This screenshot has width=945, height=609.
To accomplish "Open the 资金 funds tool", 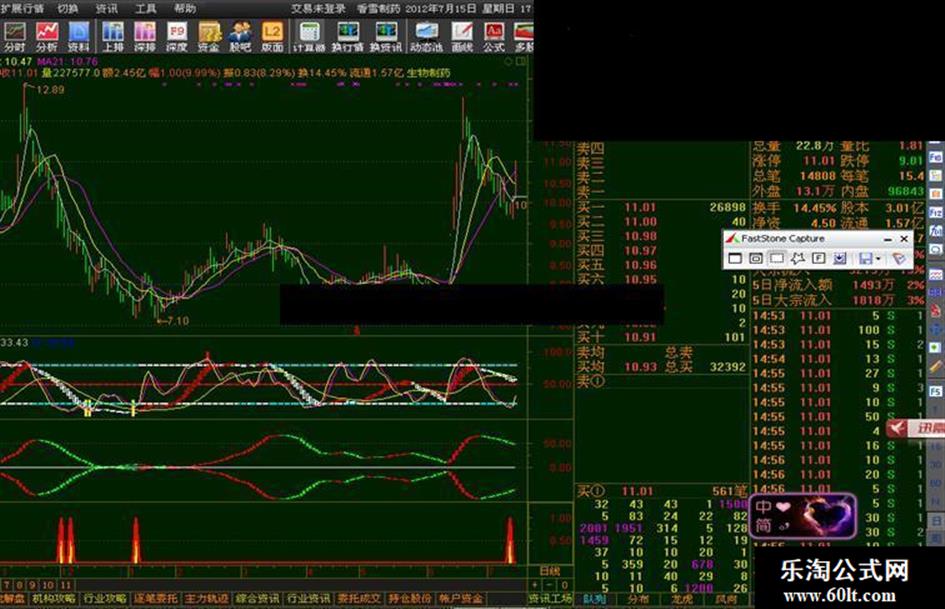I will point(209,36).
